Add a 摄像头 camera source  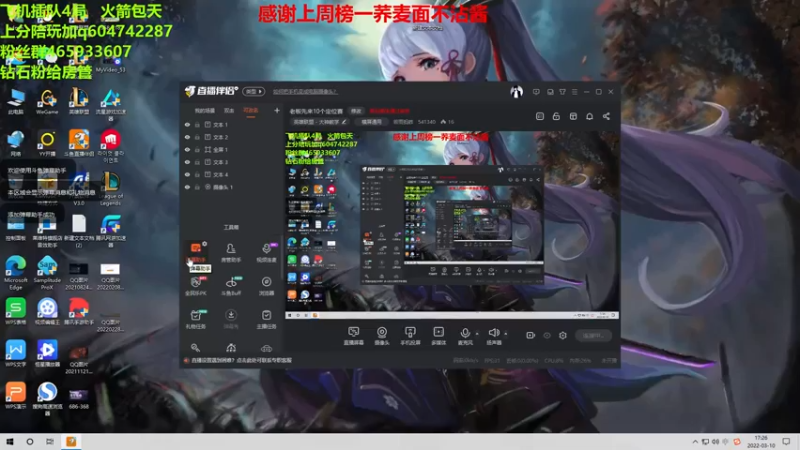point(382,336)
